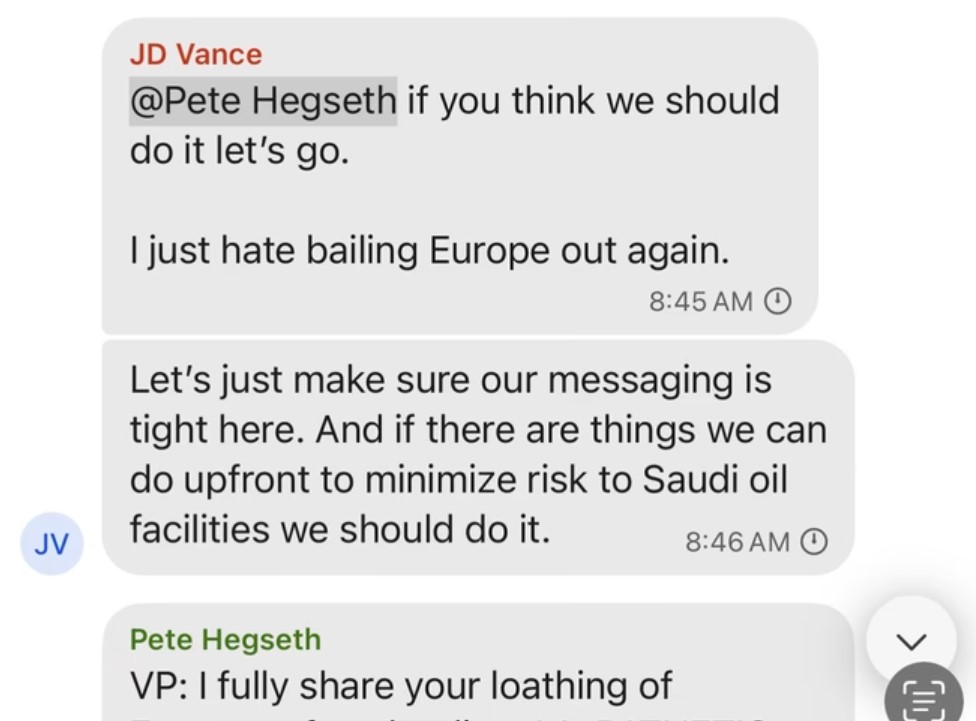This screenshot has height=721, width=976.
Task: Select the "hate bailing Europe out again" line
Action: [x=429, y=250]
